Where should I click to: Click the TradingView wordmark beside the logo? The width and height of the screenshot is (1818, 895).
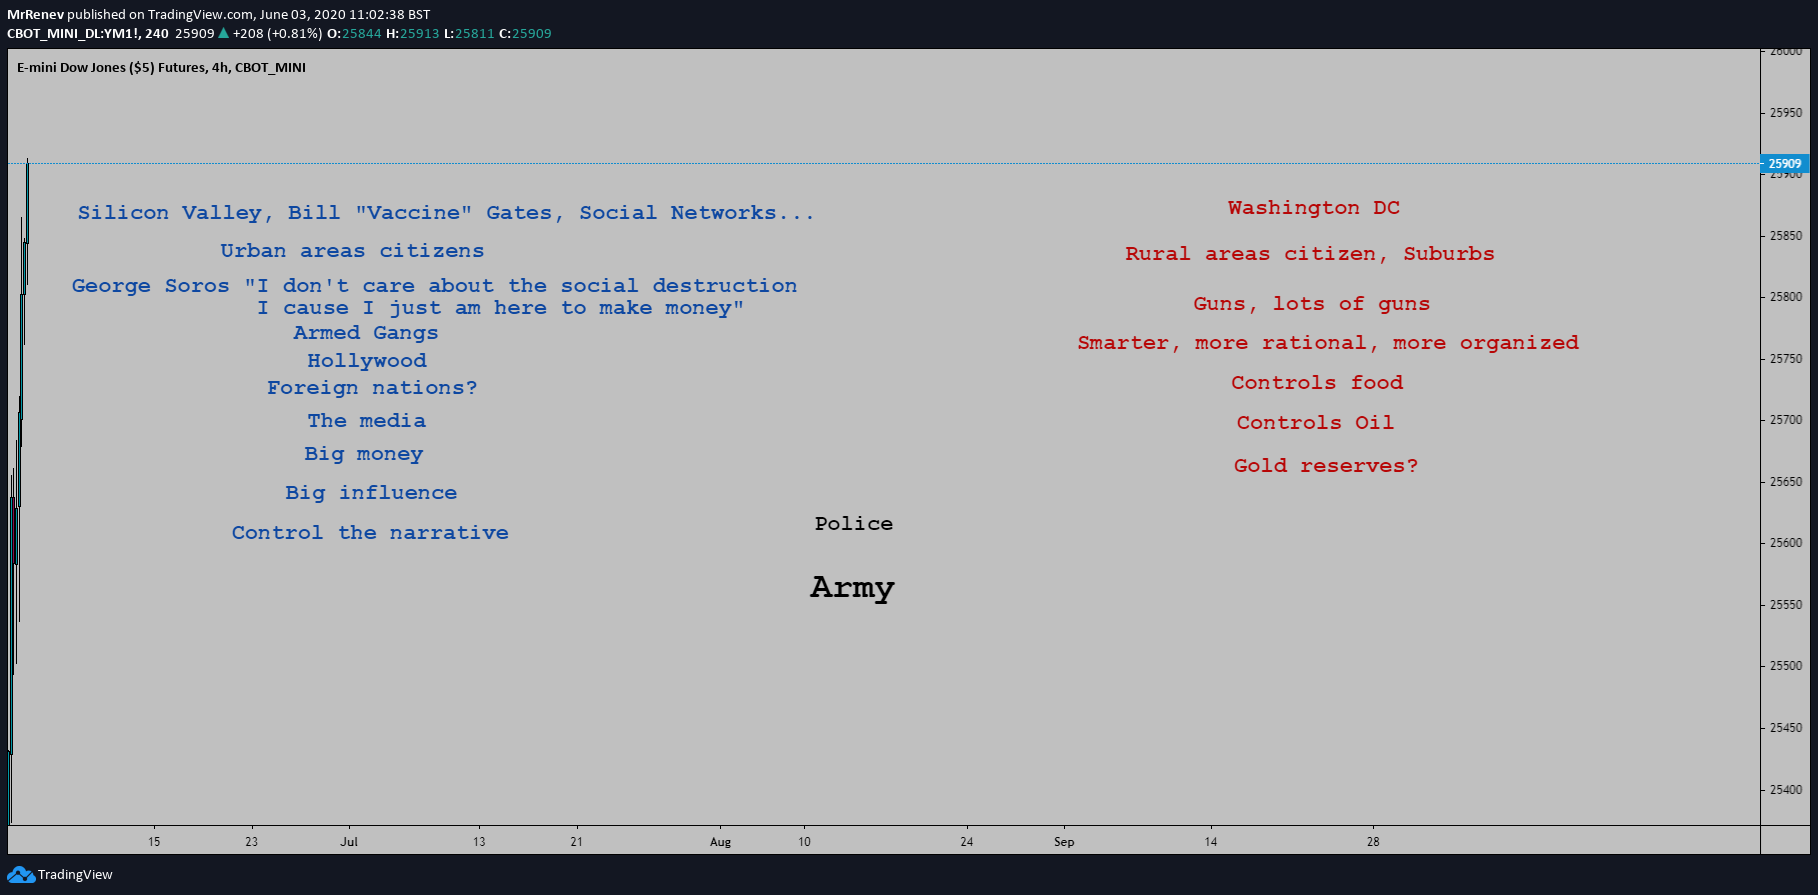click(x=75, y=875)
